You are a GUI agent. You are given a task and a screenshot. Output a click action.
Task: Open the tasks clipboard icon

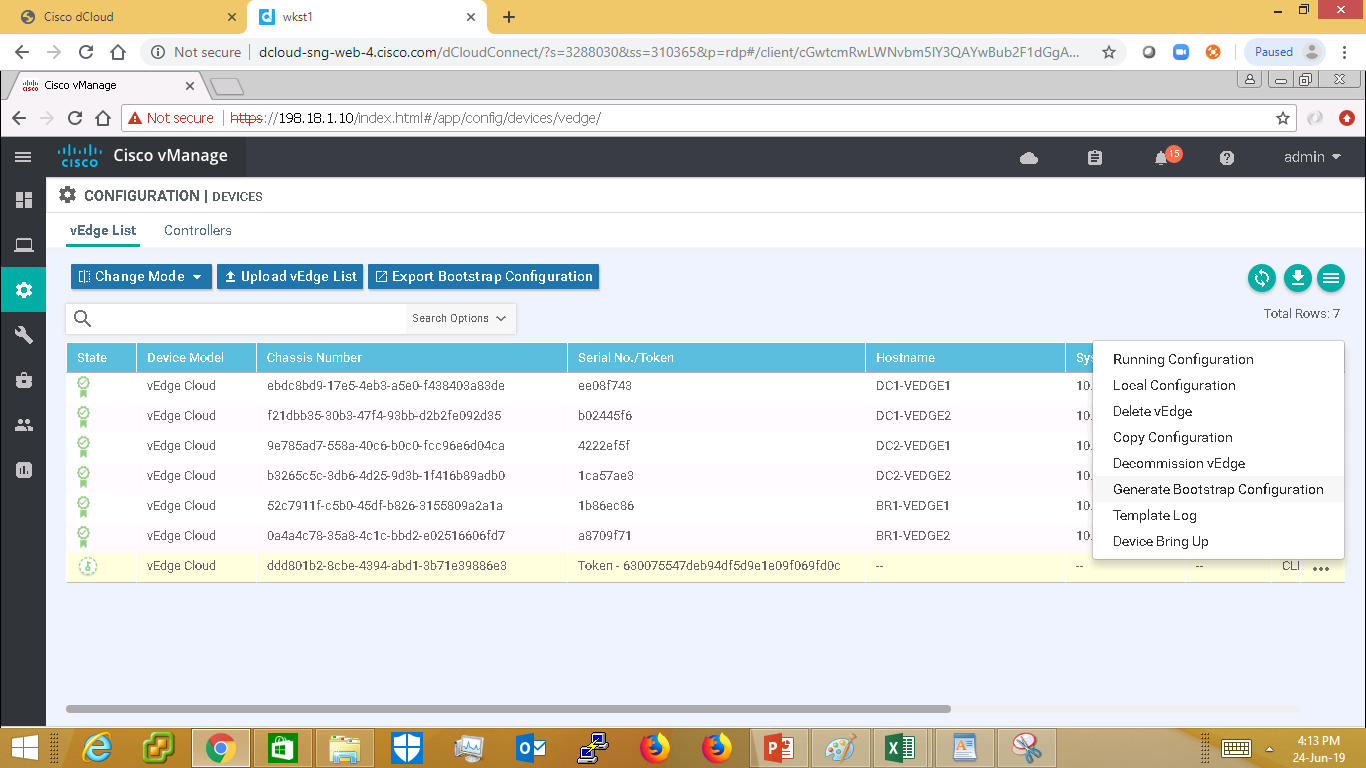click(x=1094, y=158)
